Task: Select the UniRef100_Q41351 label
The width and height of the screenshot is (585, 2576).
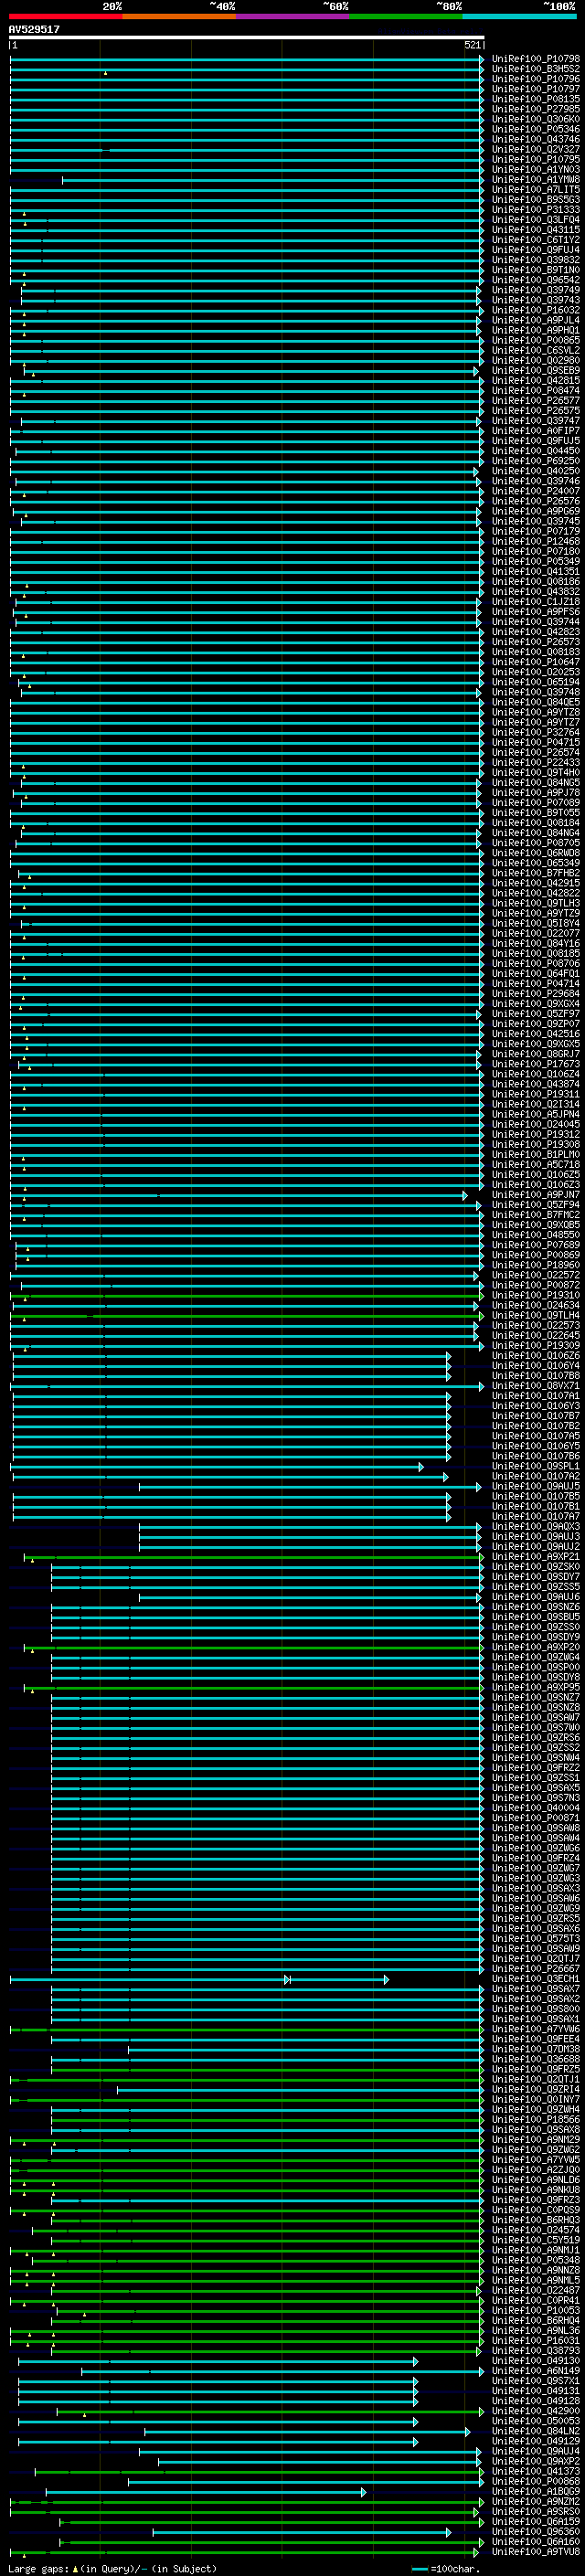Action: (536, 572)
